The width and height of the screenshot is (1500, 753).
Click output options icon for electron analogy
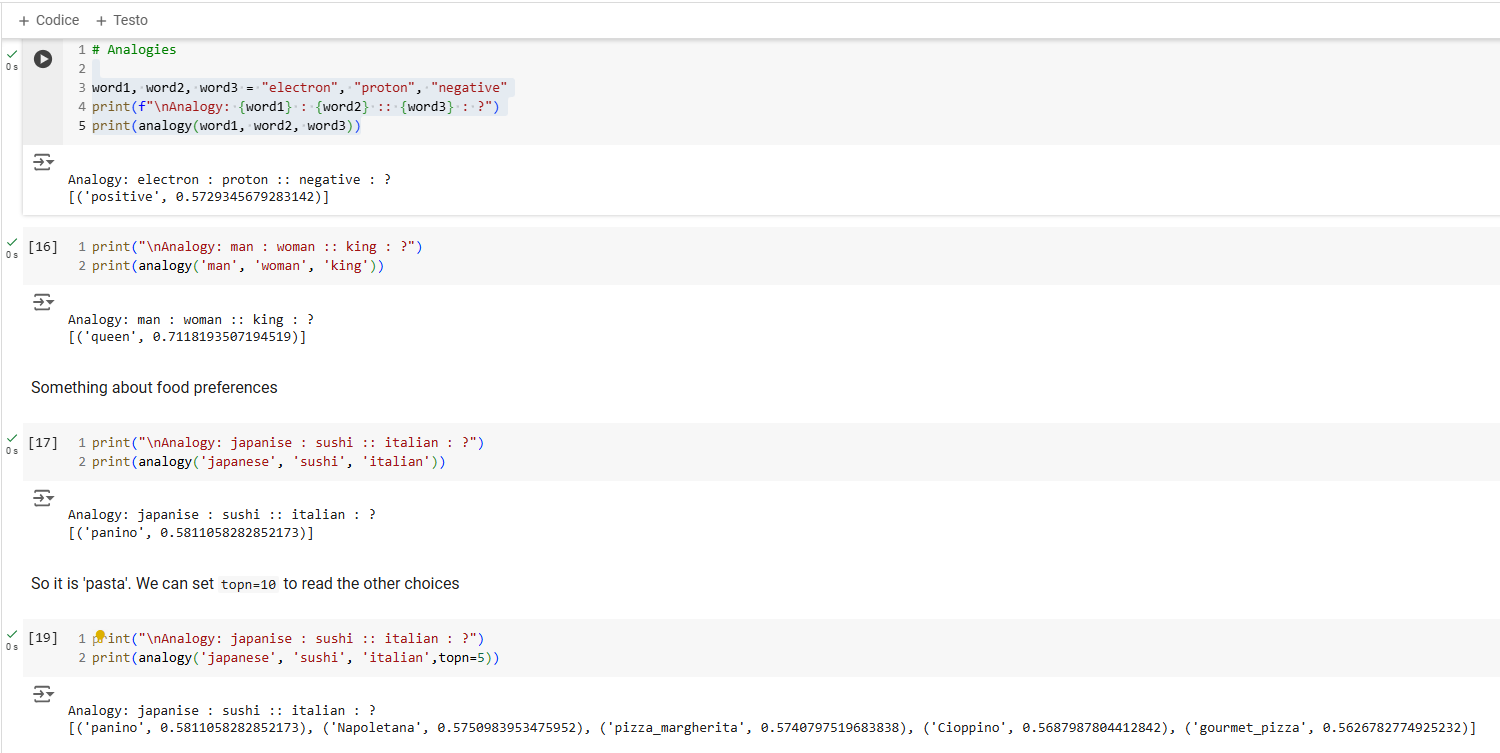(42, 162)
